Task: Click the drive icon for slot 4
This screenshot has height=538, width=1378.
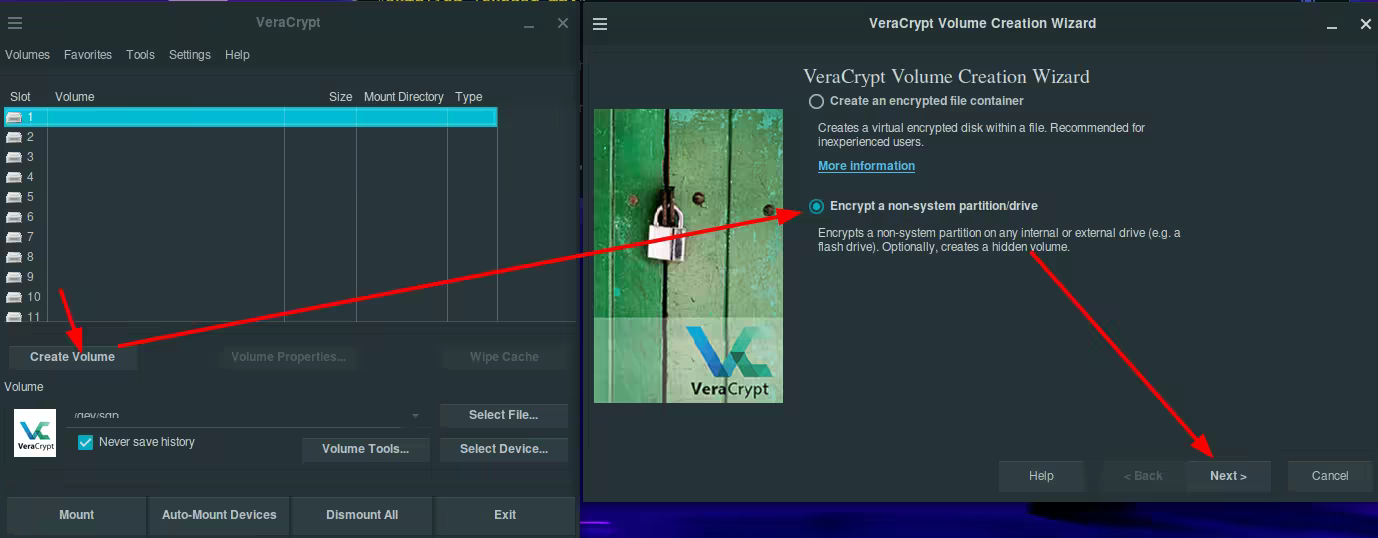Action: point(14,177)
